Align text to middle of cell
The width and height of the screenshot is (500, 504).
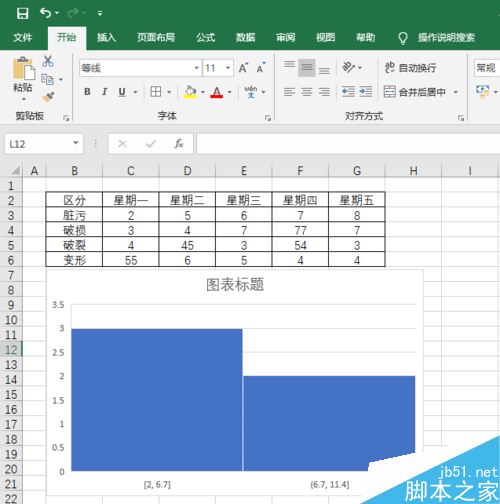click(307, 68)
